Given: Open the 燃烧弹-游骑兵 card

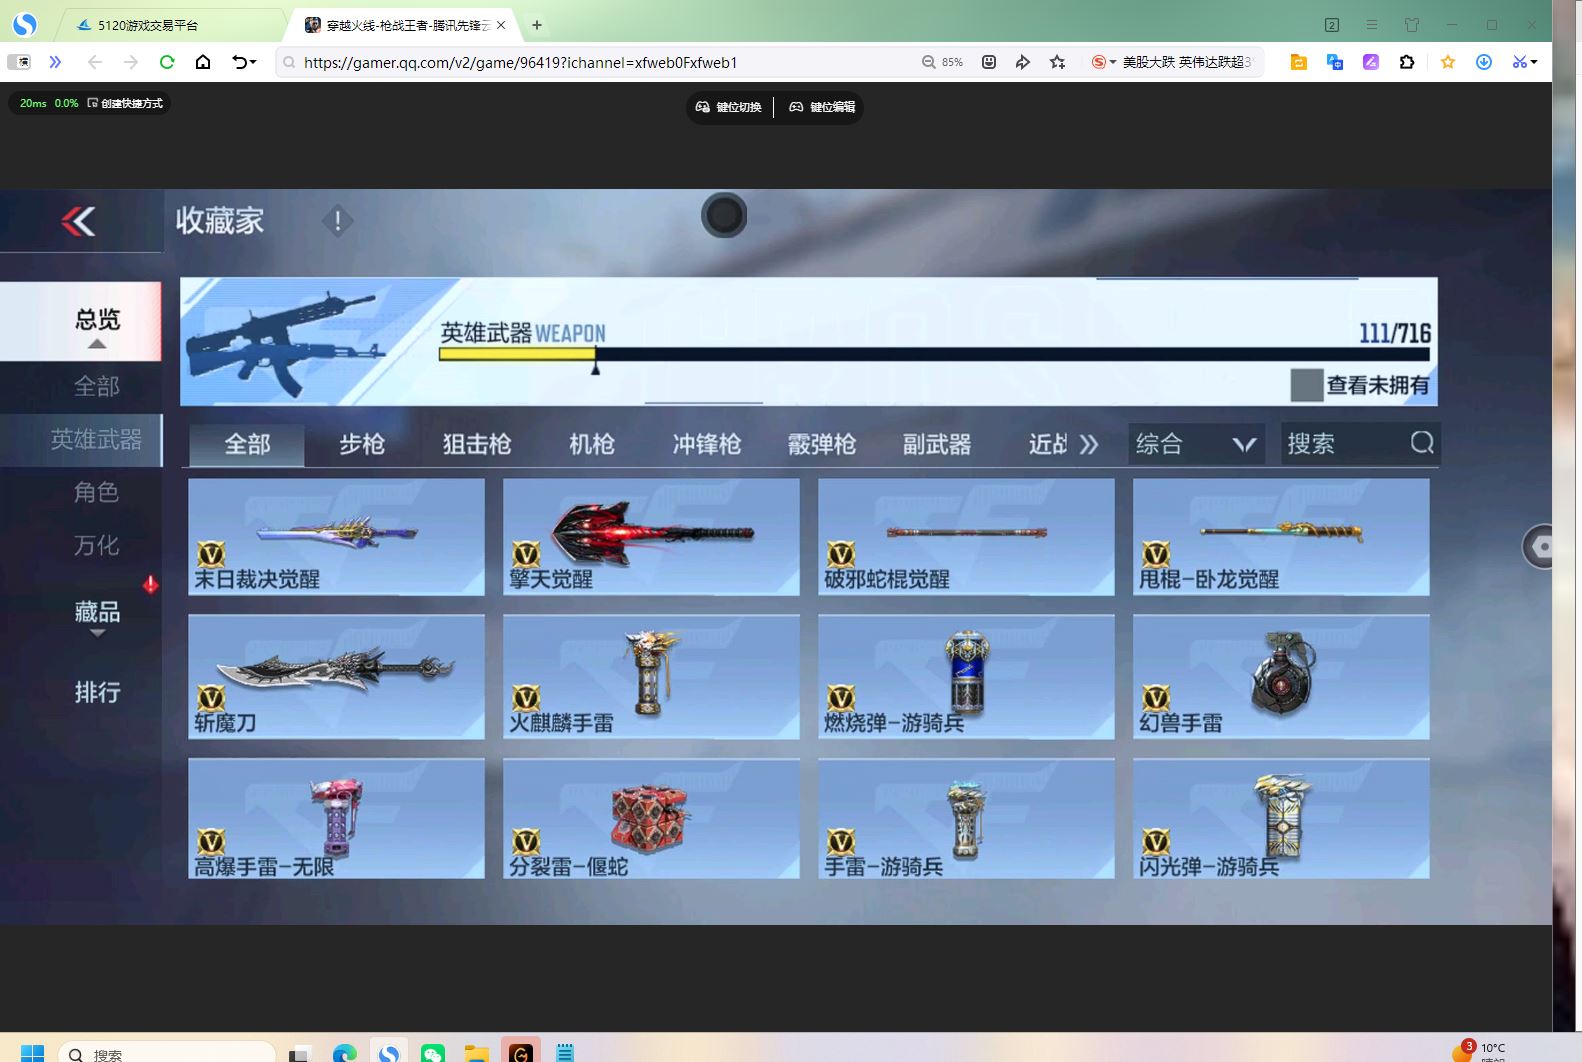Looking at the screenshot, I should coord(966,677).
